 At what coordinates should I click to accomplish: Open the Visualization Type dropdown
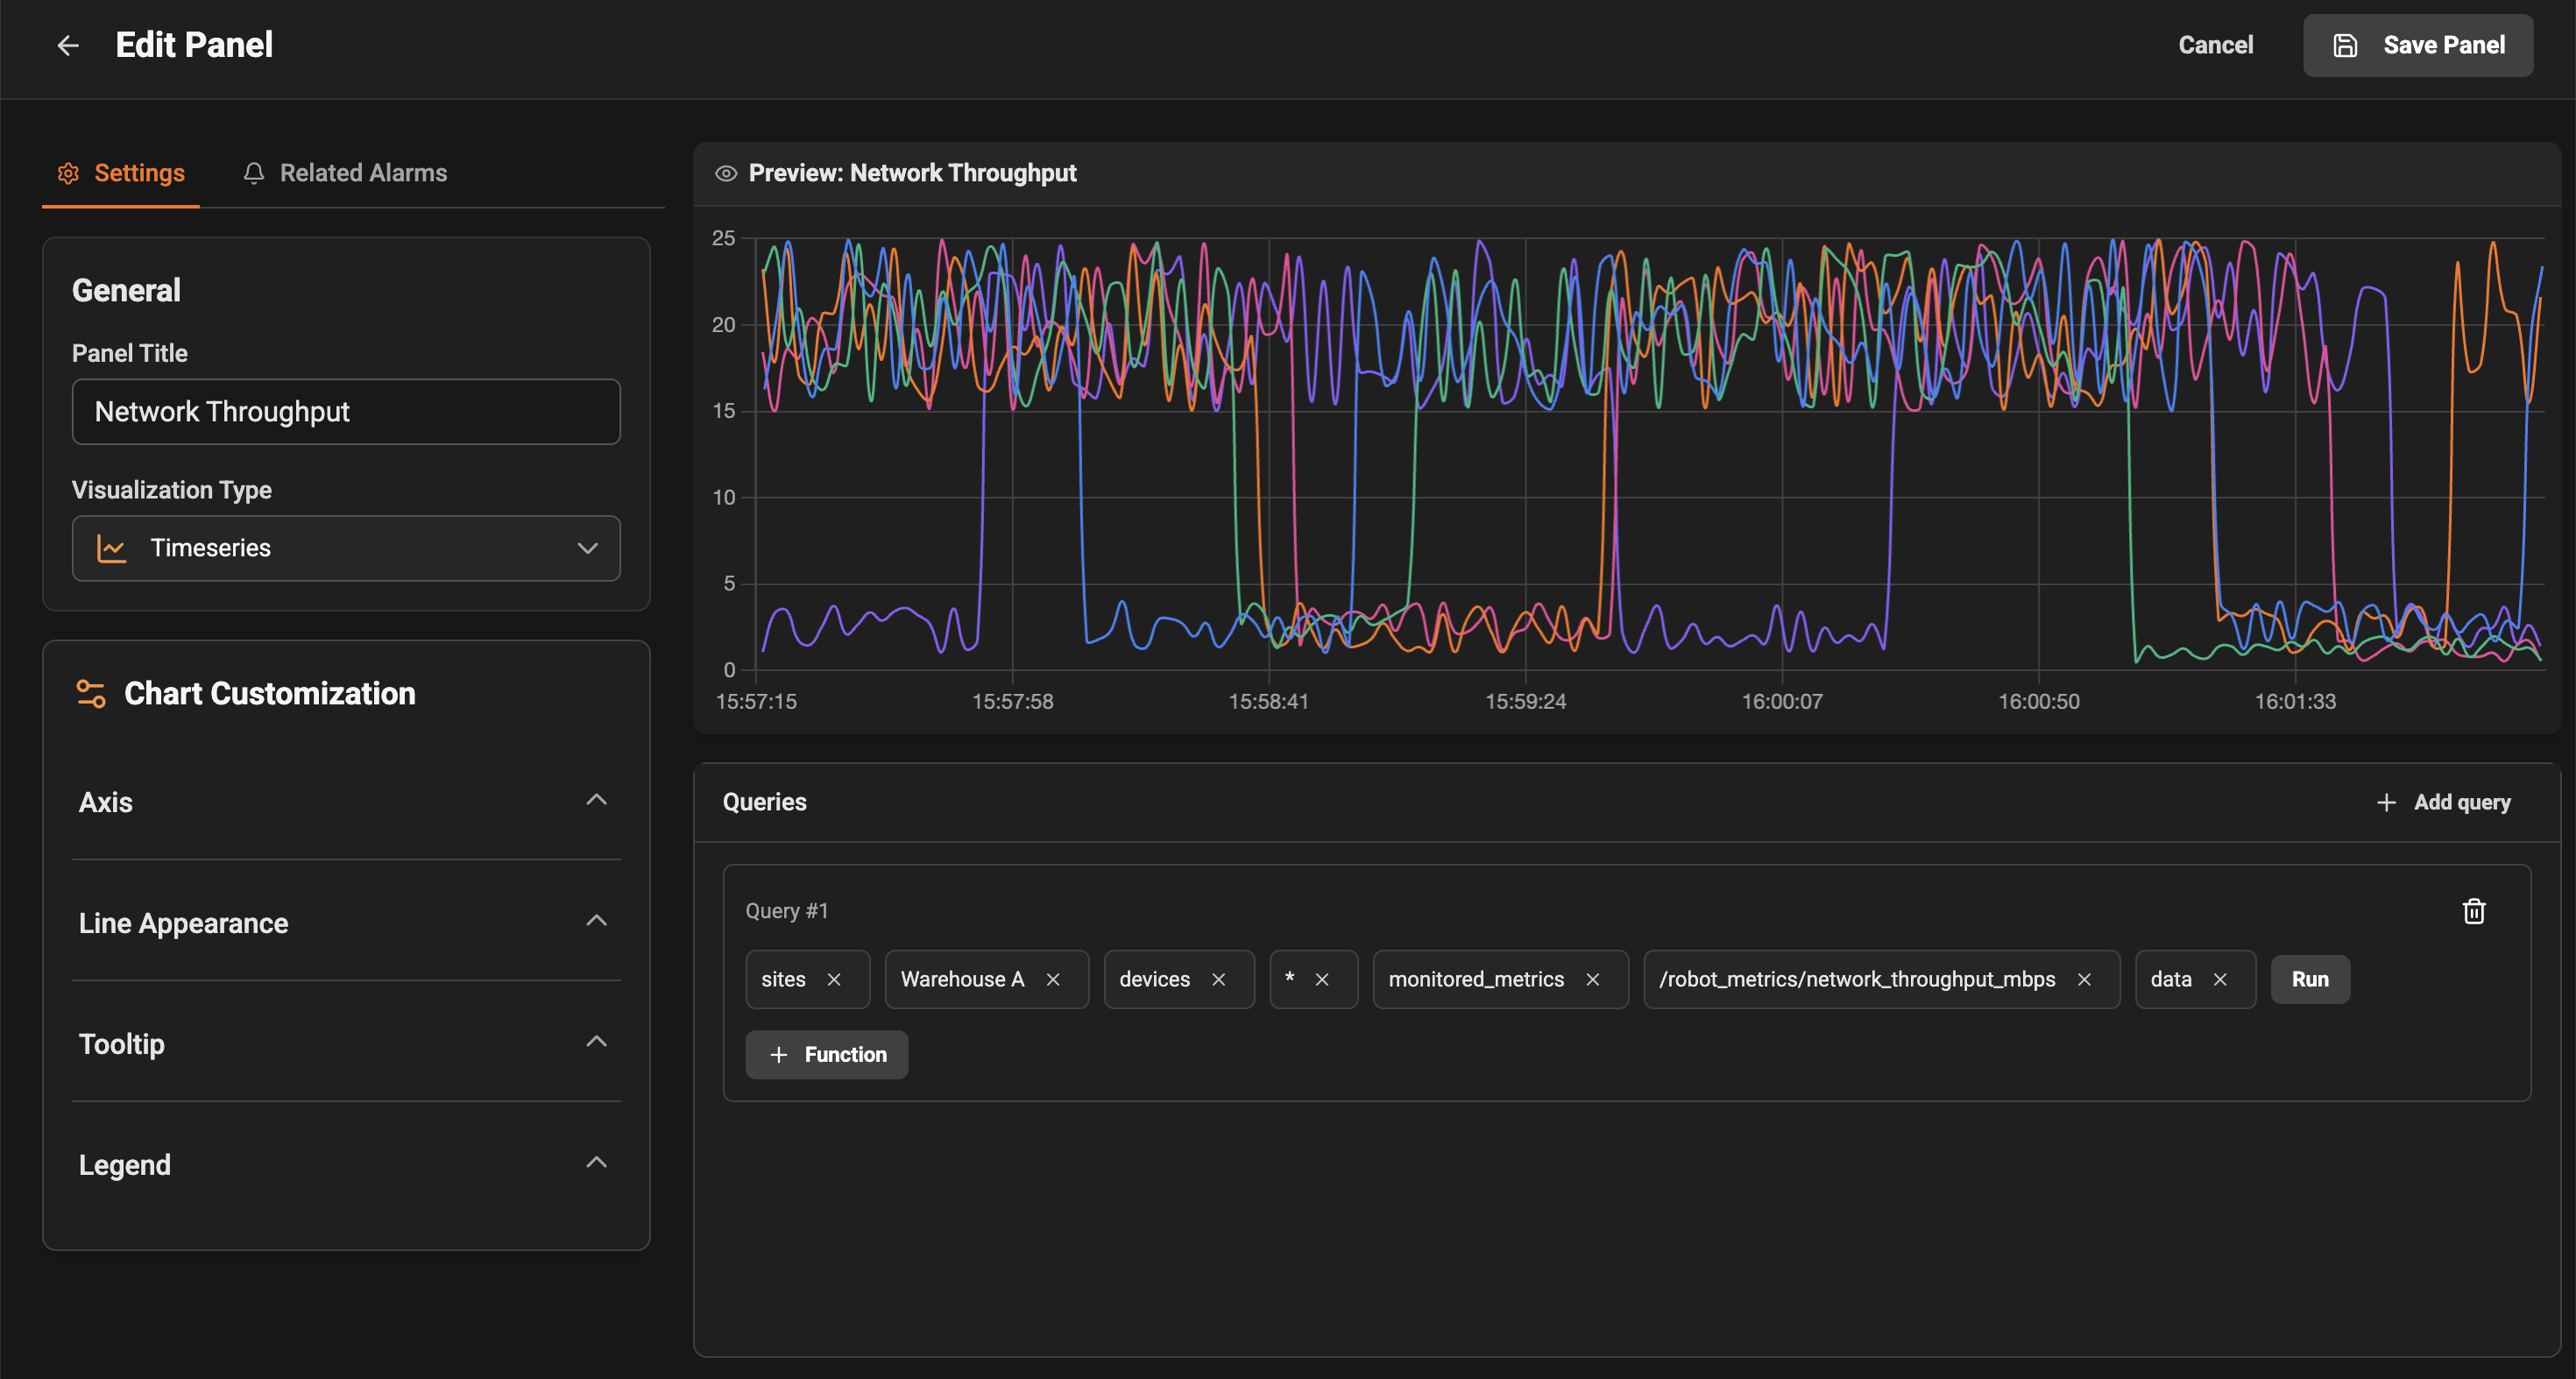[346, 548]
